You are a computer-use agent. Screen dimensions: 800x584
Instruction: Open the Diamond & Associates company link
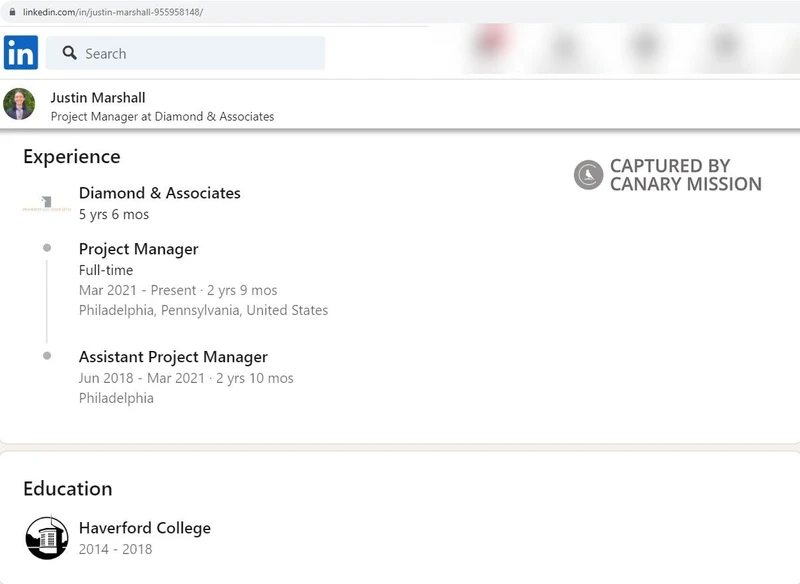(x=160, y=193)
